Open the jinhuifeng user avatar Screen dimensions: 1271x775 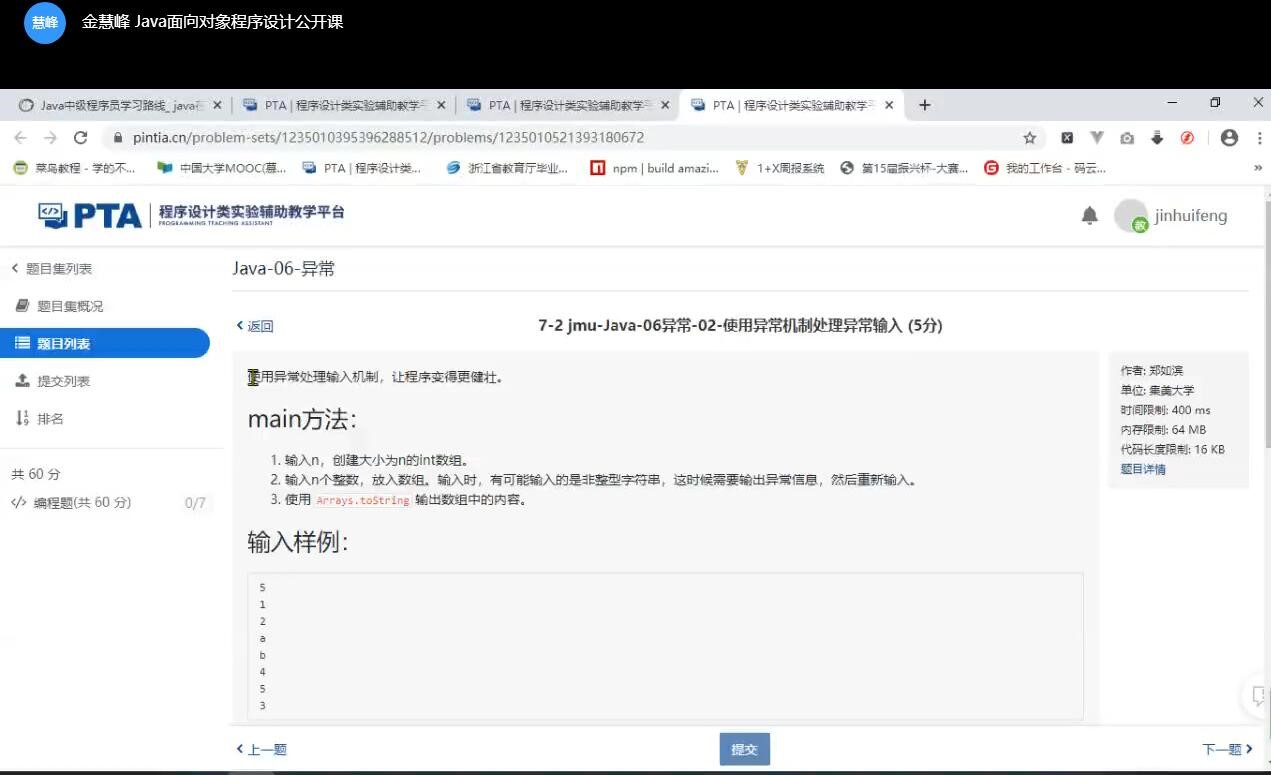pos(1131,216)
